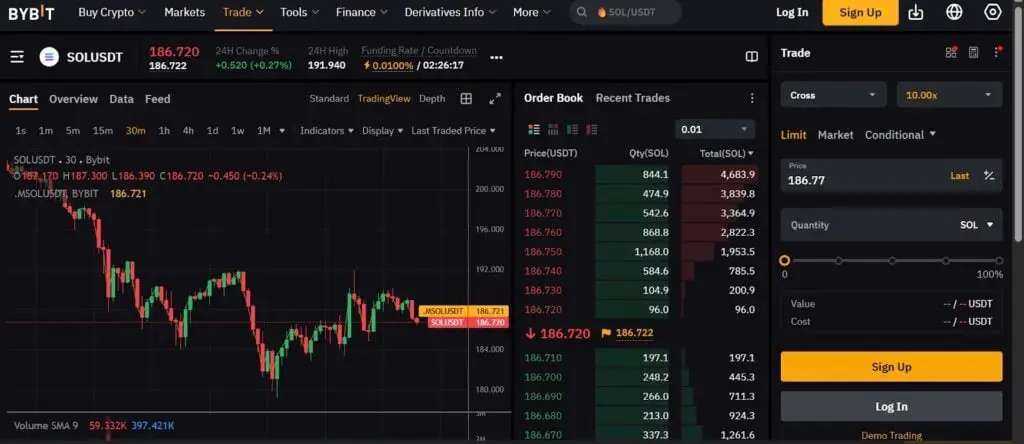Open Display dropdown on chart
1024x444 pixels.
point(383,131)
